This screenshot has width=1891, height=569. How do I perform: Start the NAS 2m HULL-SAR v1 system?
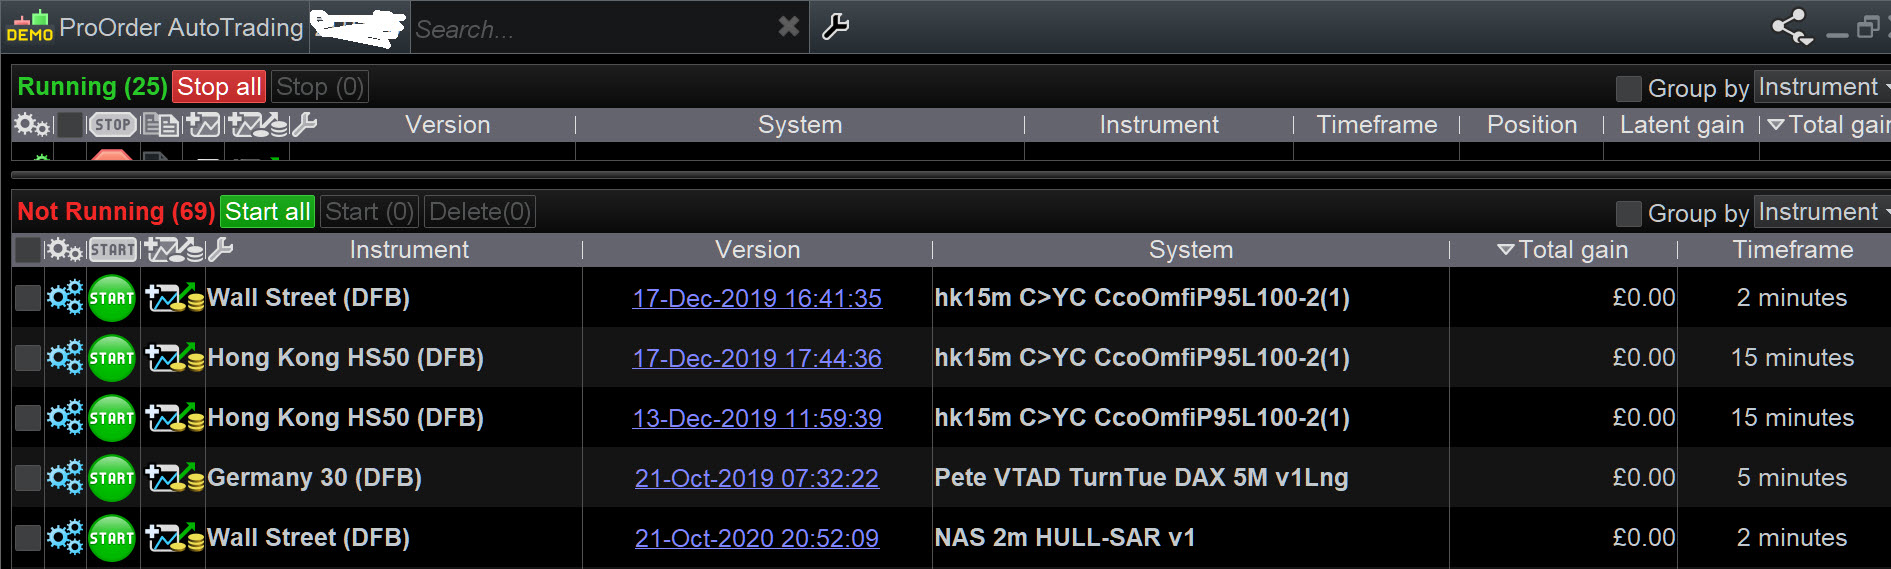coord(112,538)
